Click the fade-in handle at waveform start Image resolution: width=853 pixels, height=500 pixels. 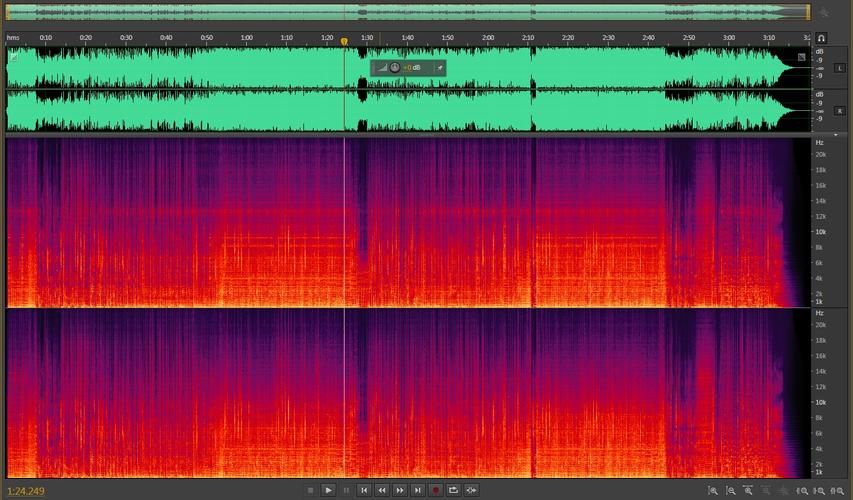point(14,56)
